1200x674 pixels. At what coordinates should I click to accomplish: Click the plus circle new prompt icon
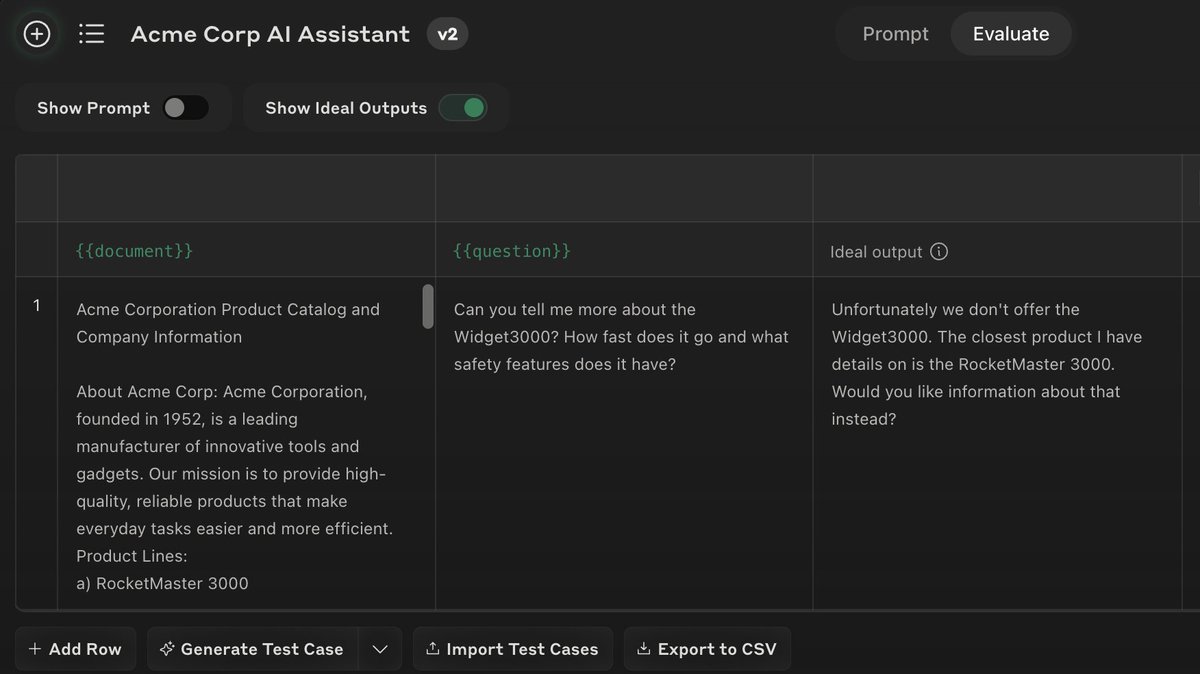(x=37, y=34)
